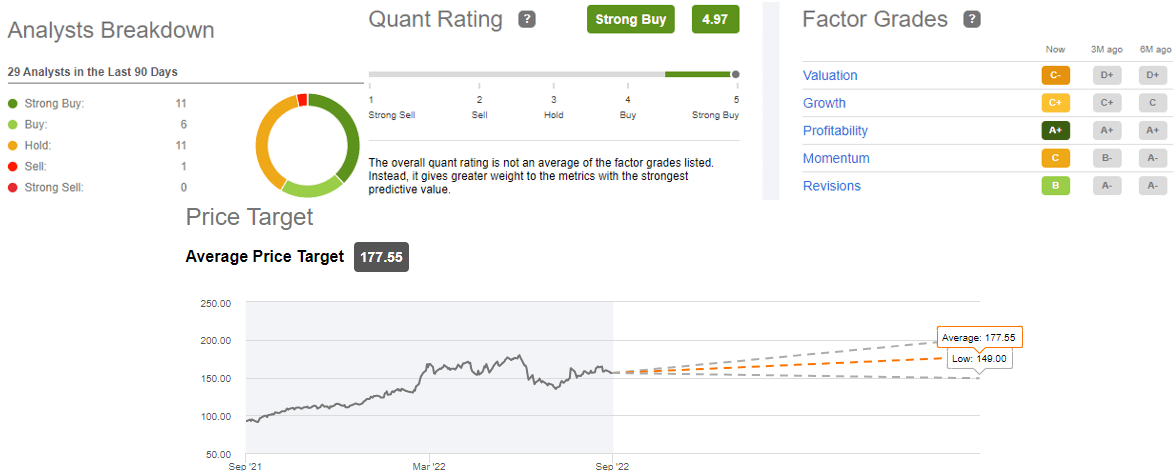This screenshot has width=1175, height=473.
Task: Open the Quant Rating help icon
Action: (x=528, y=20)
